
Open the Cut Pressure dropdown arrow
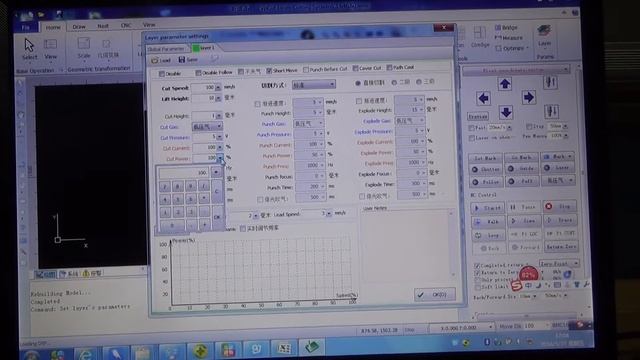[x=220, y=137]
